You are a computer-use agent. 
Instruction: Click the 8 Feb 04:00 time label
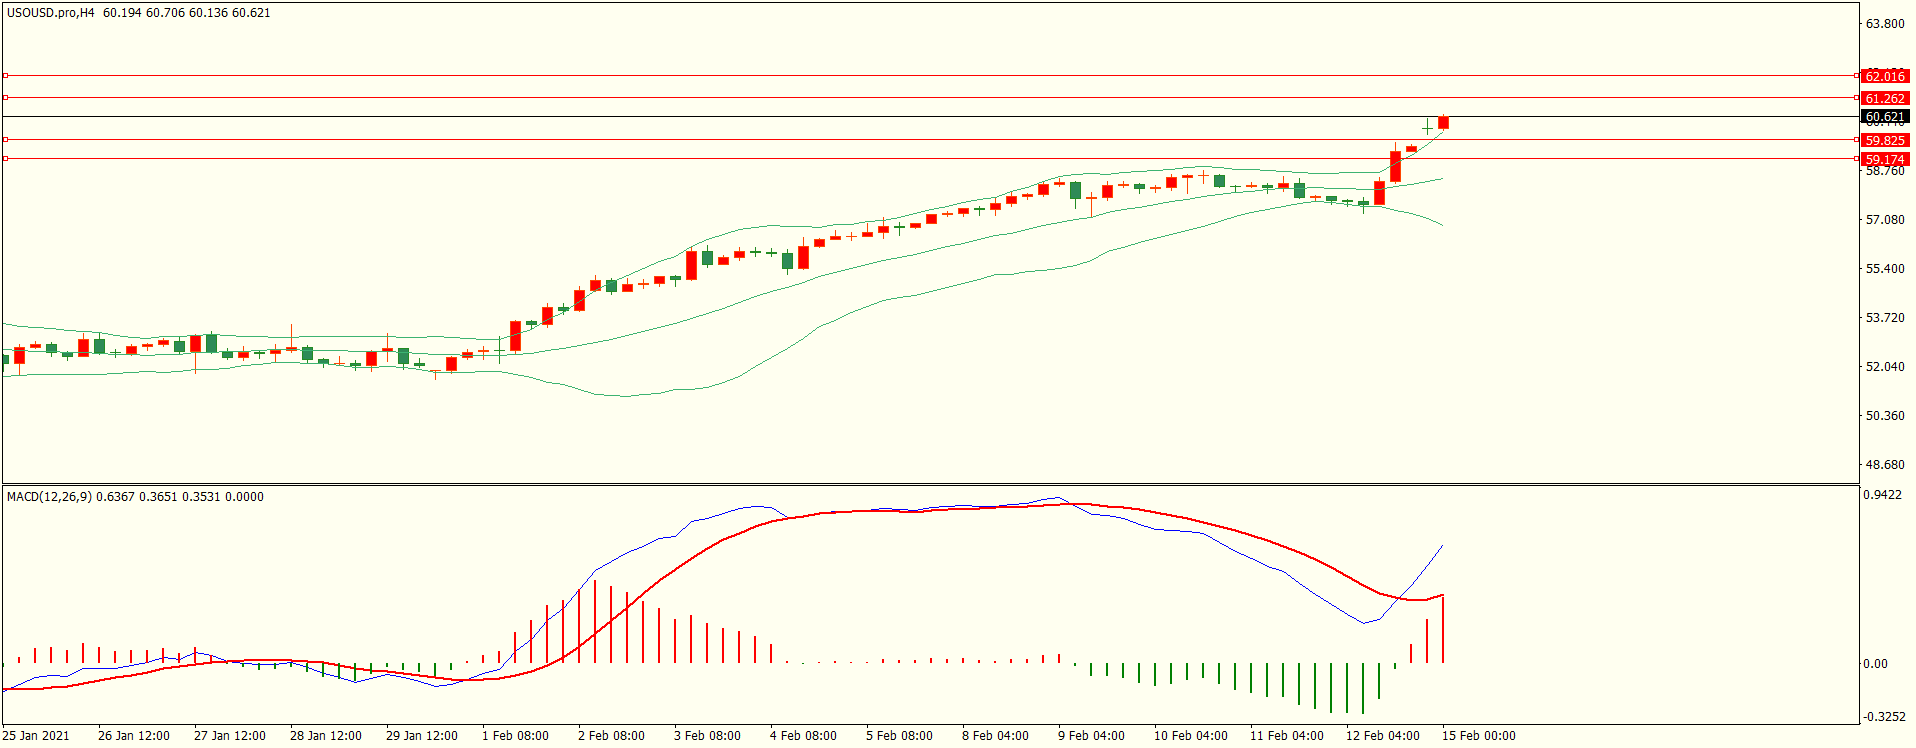996,736
